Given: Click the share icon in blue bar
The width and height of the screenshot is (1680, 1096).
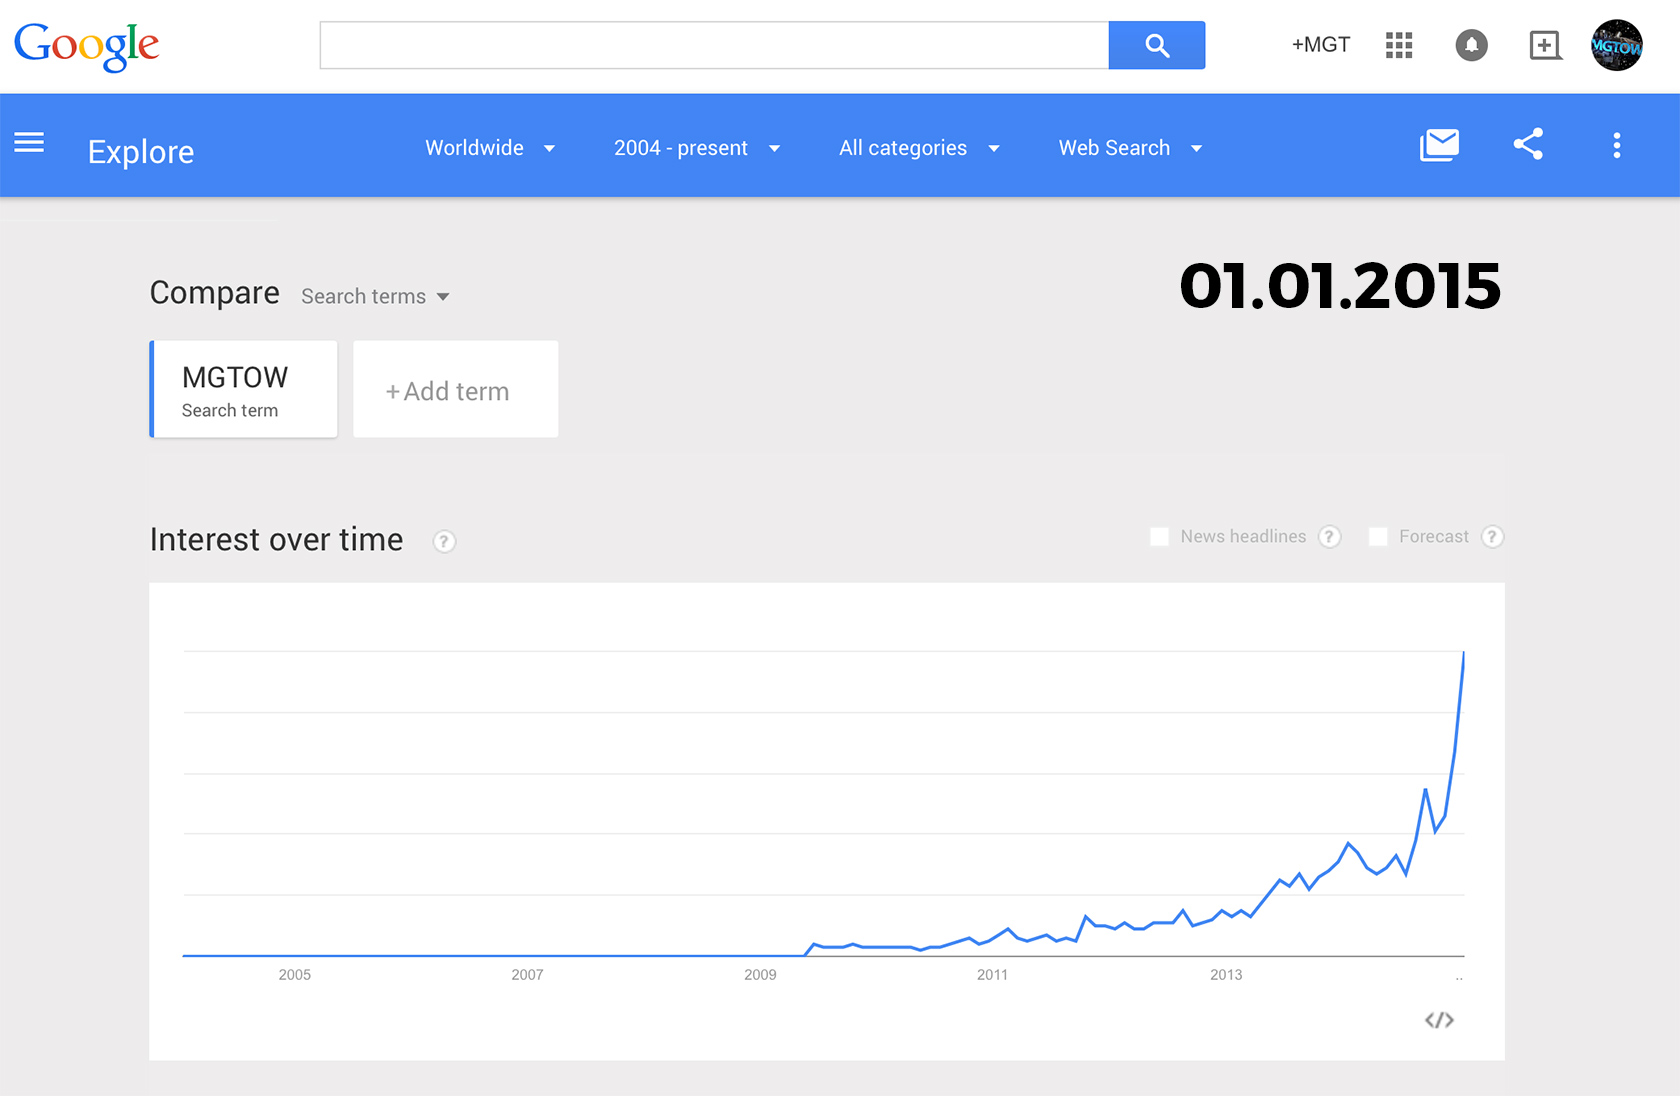Looking at the screenshot, I should coord(1528,145).
